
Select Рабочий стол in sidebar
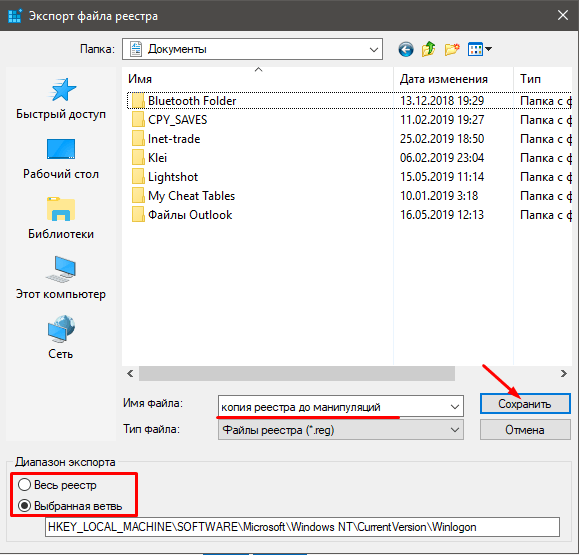click(61, 159)
